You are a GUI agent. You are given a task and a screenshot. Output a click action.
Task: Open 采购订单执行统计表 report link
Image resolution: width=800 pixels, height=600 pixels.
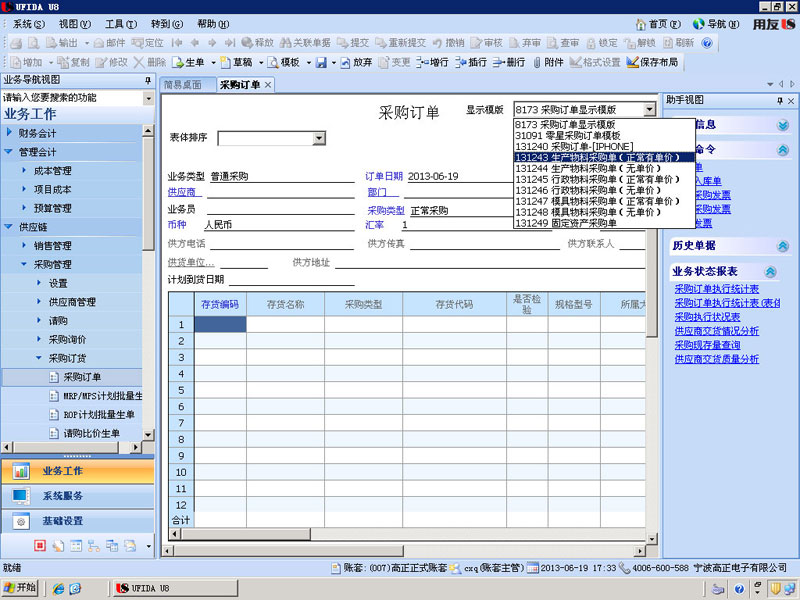pos(716,289)
